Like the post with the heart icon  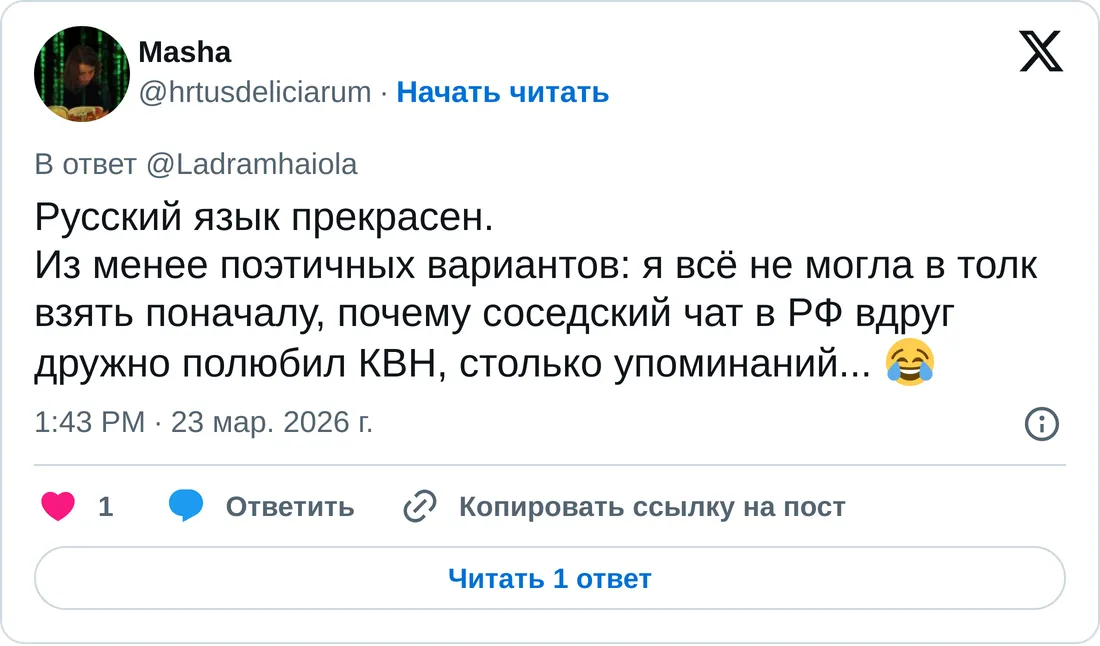(59, 507)
